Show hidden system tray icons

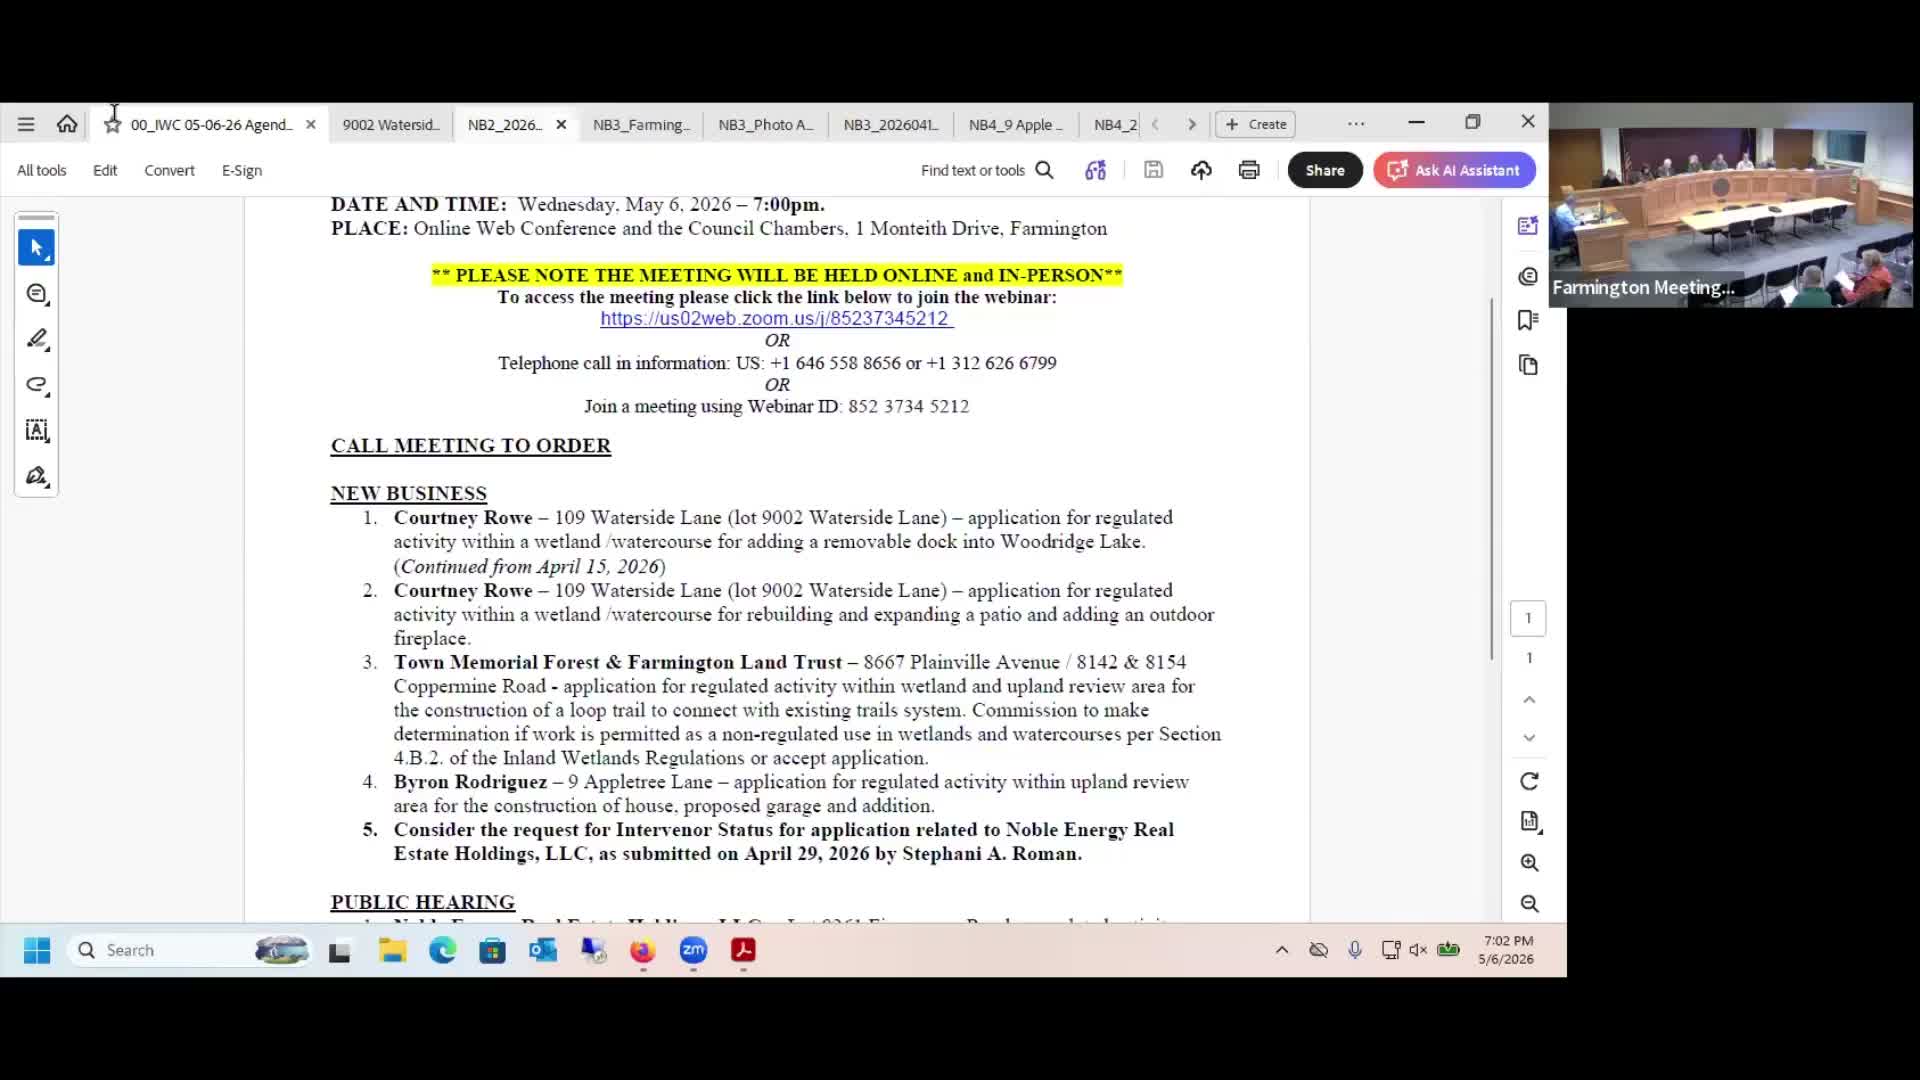[x=1282, y=950]
